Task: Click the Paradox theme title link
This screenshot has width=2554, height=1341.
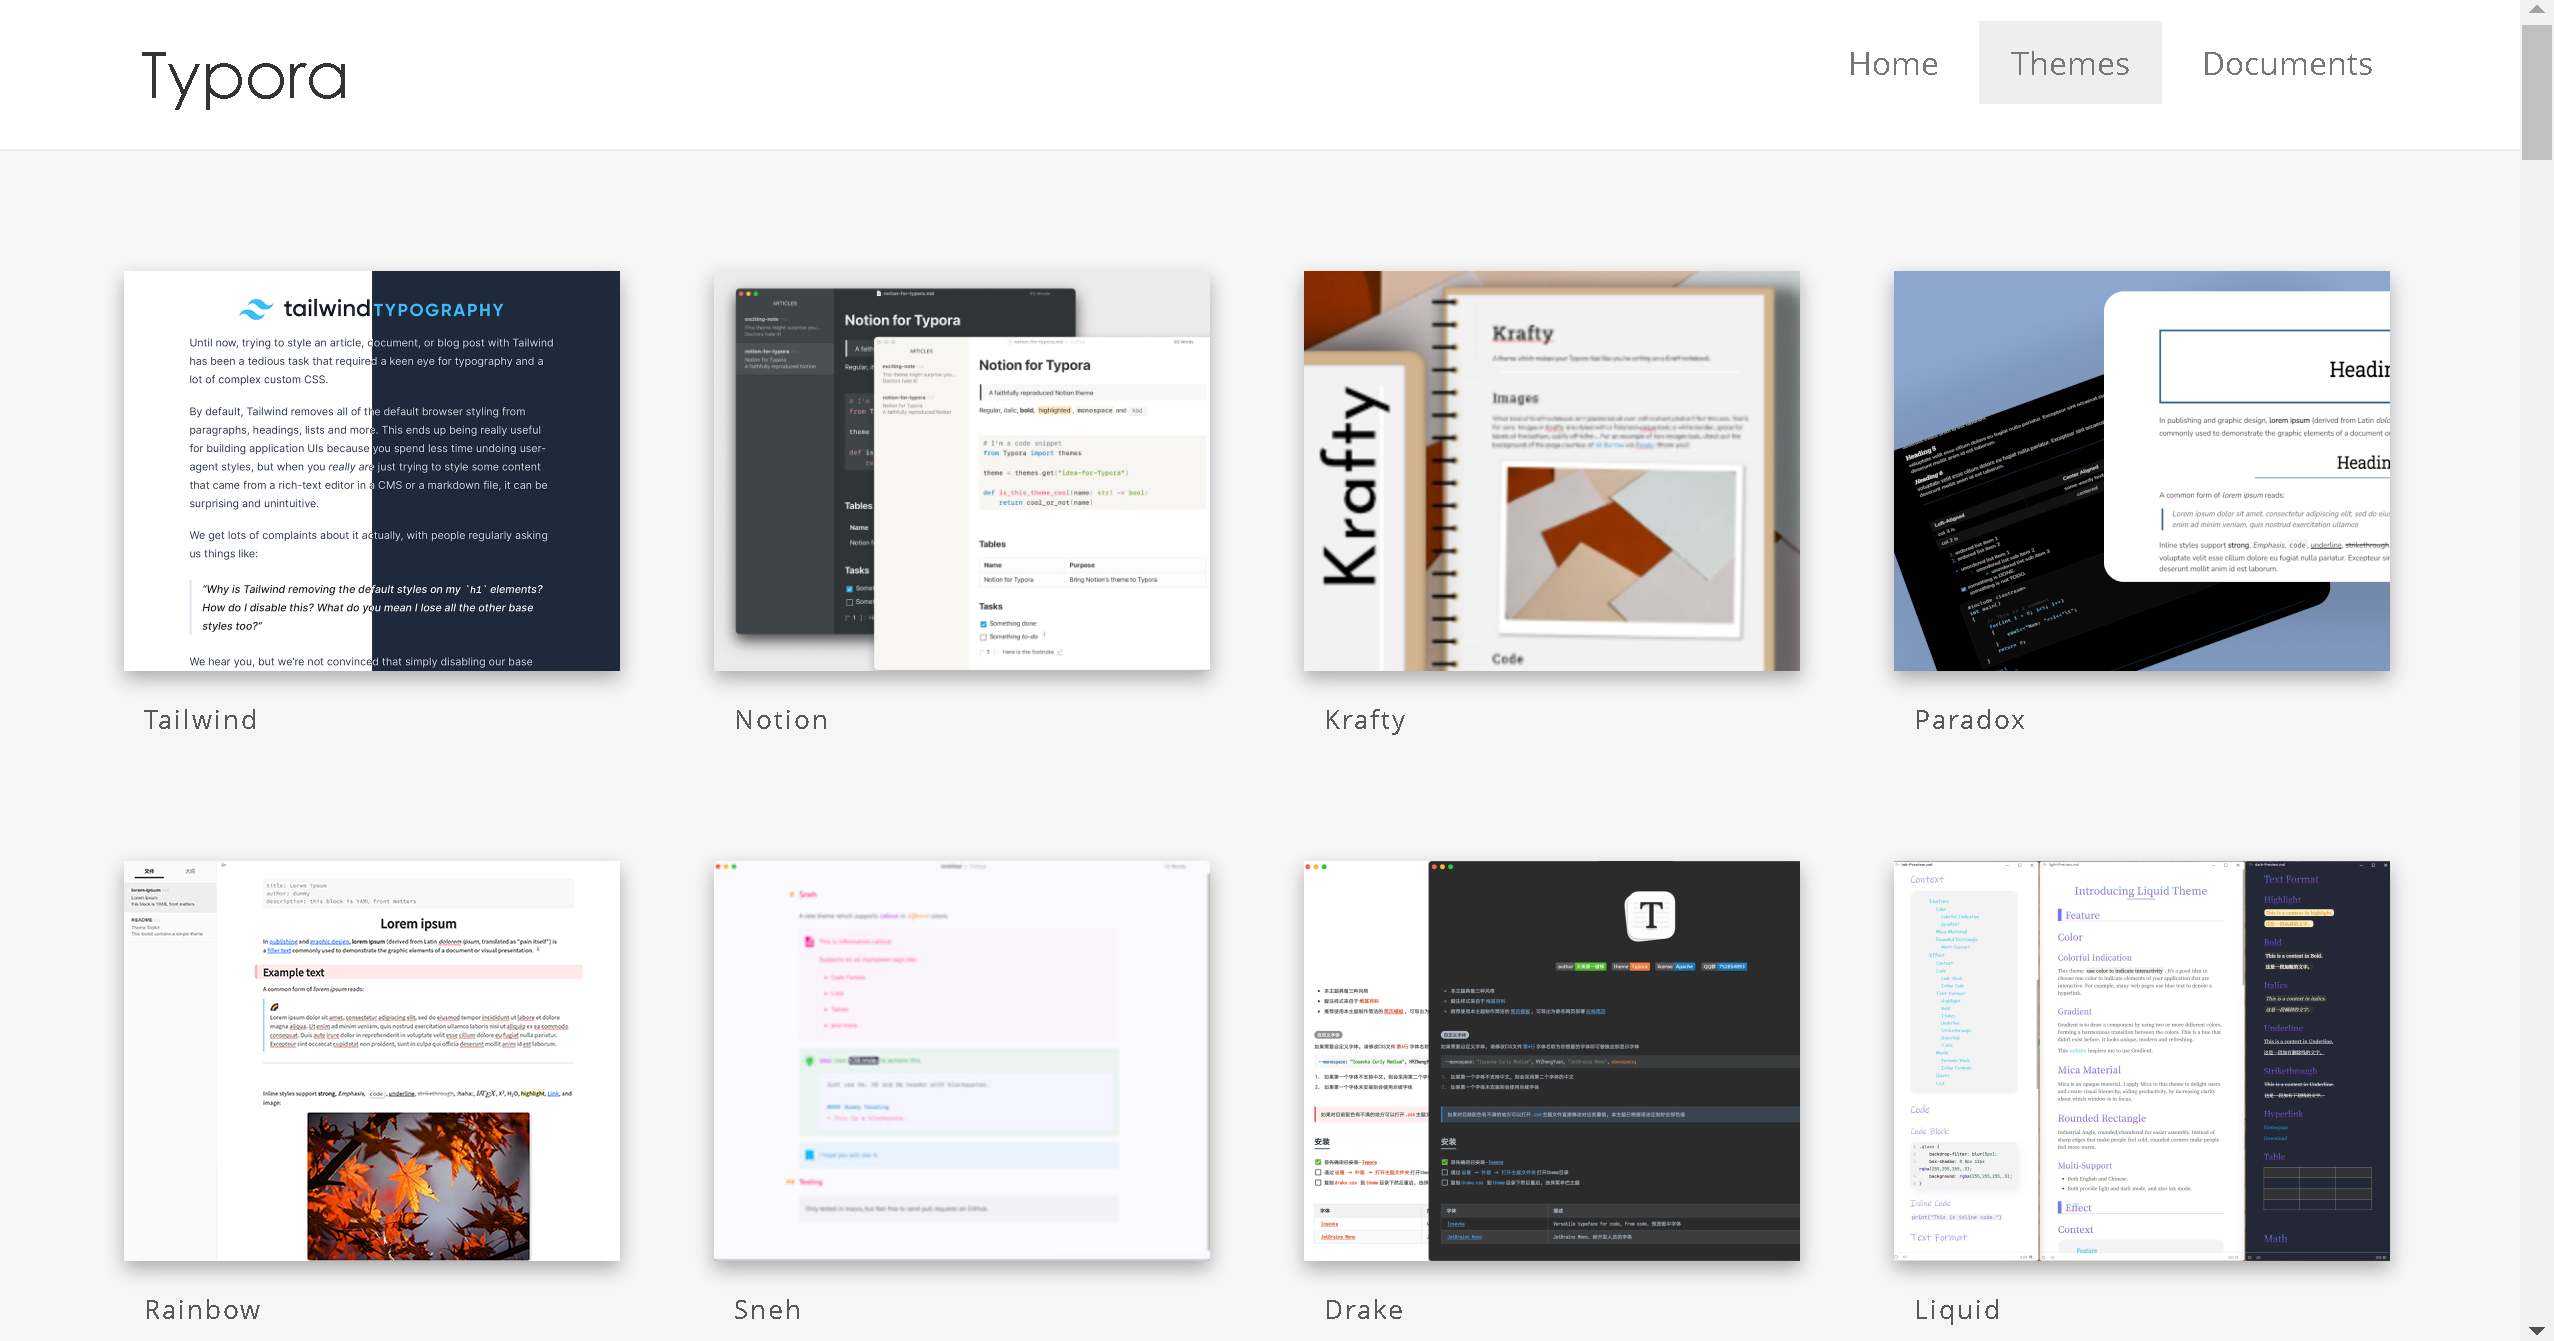Action: point(1969,720)
